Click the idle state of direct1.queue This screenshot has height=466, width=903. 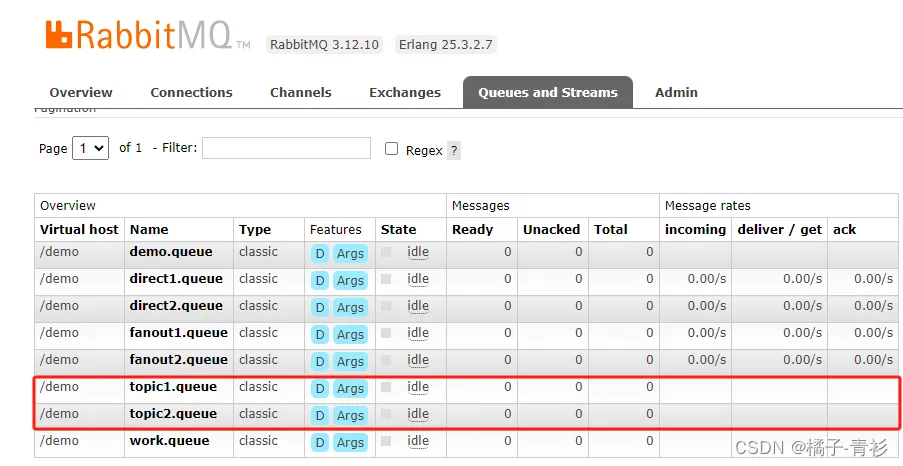pyautogui.click(x=418, y=279)
